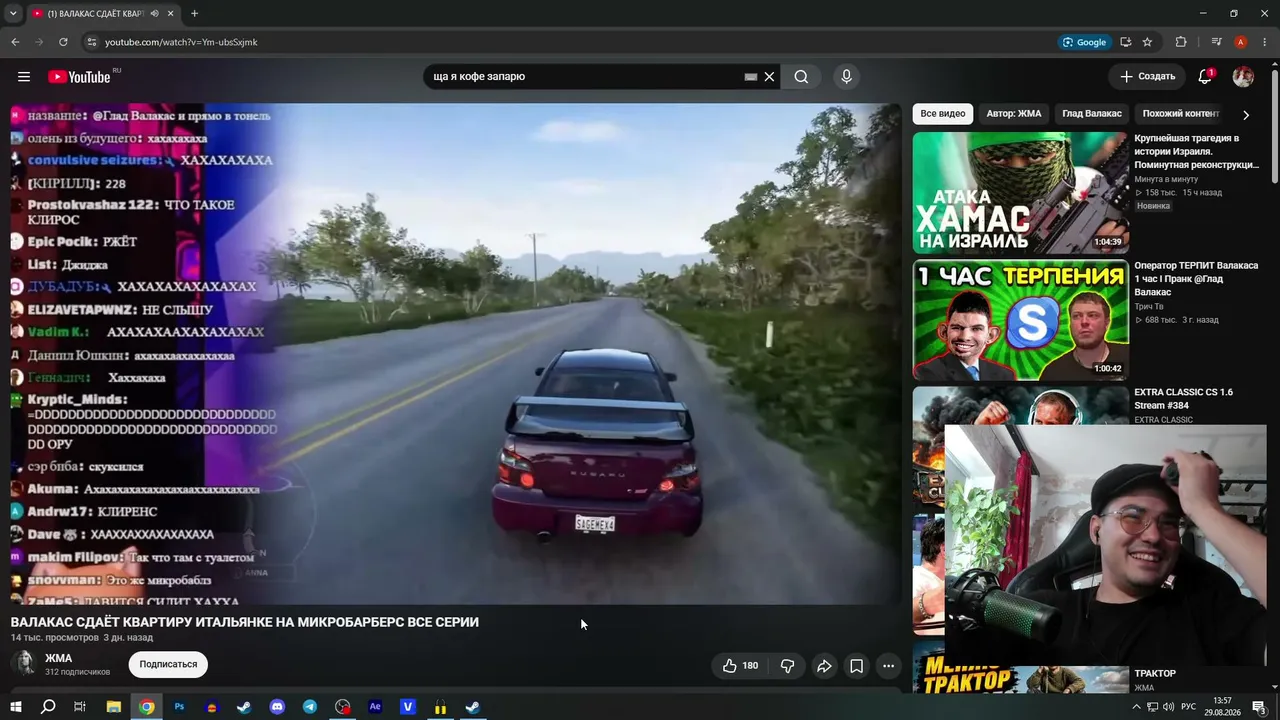Click the Создать button
Screen dimensions: 1280x720
point(1147,77)
